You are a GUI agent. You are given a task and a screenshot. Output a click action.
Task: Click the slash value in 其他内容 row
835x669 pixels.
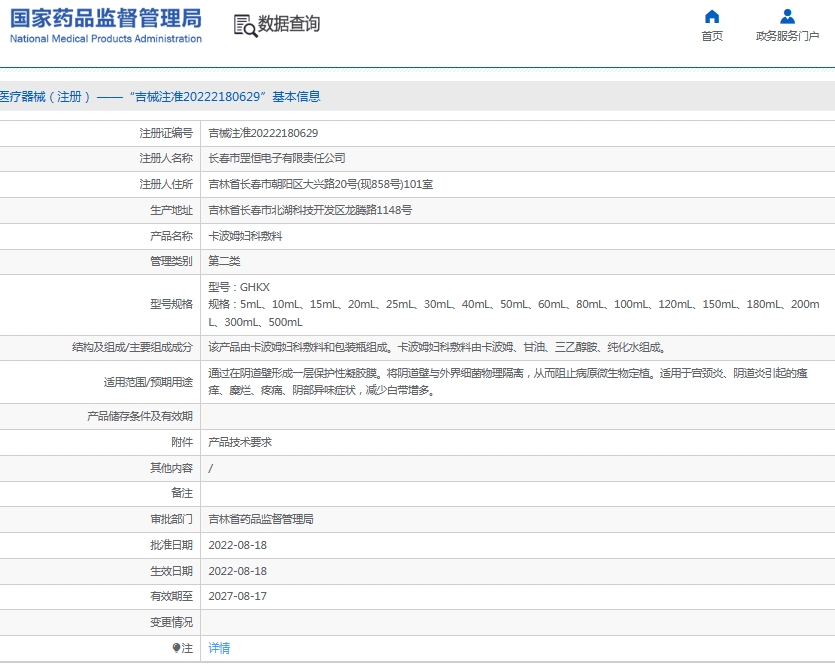[211, 468]
